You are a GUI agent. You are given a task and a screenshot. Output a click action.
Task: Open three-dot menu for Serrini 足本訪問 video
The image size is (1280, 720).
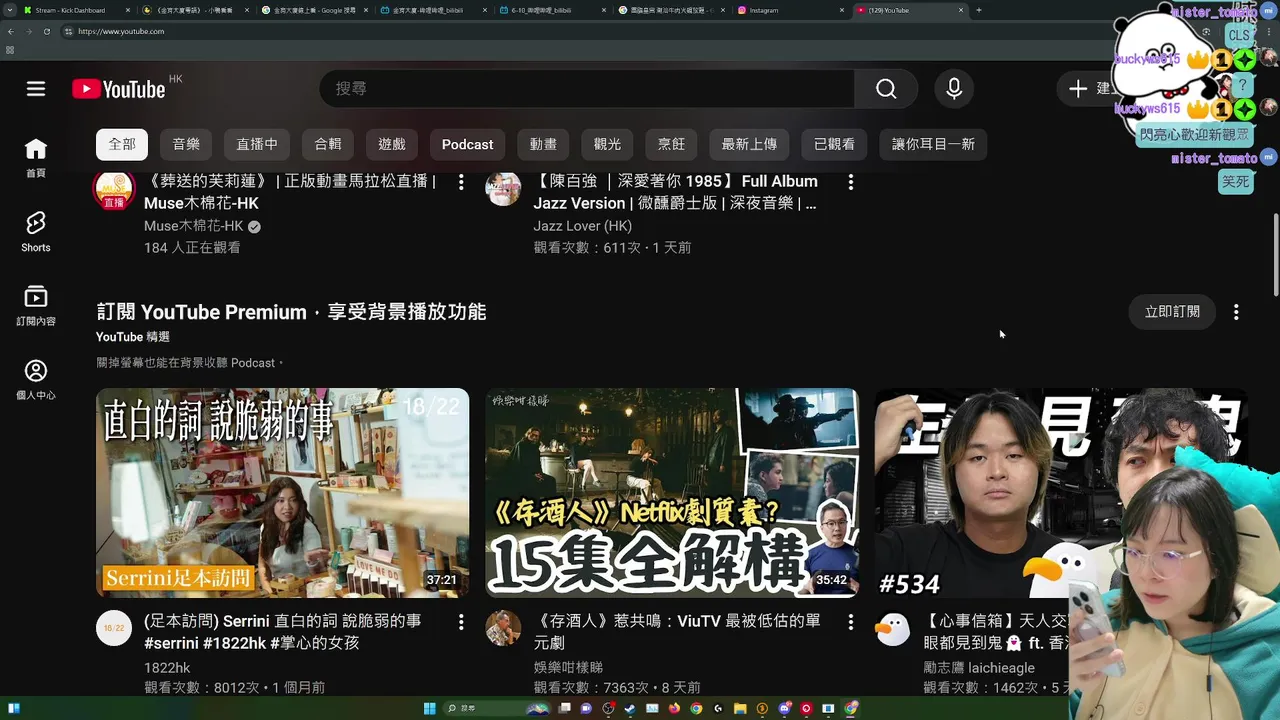click(461, 622)
